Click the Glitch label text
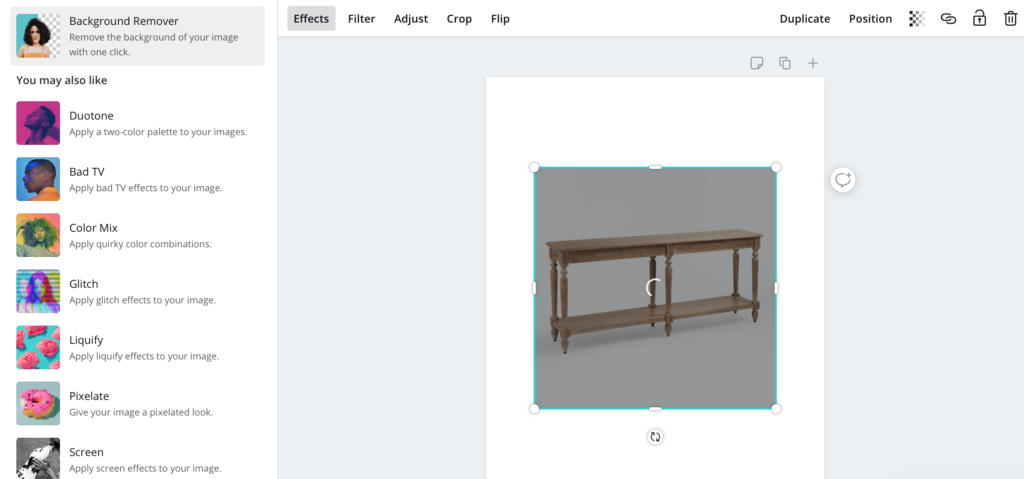The image size is (1024, 479). point(84,284)
